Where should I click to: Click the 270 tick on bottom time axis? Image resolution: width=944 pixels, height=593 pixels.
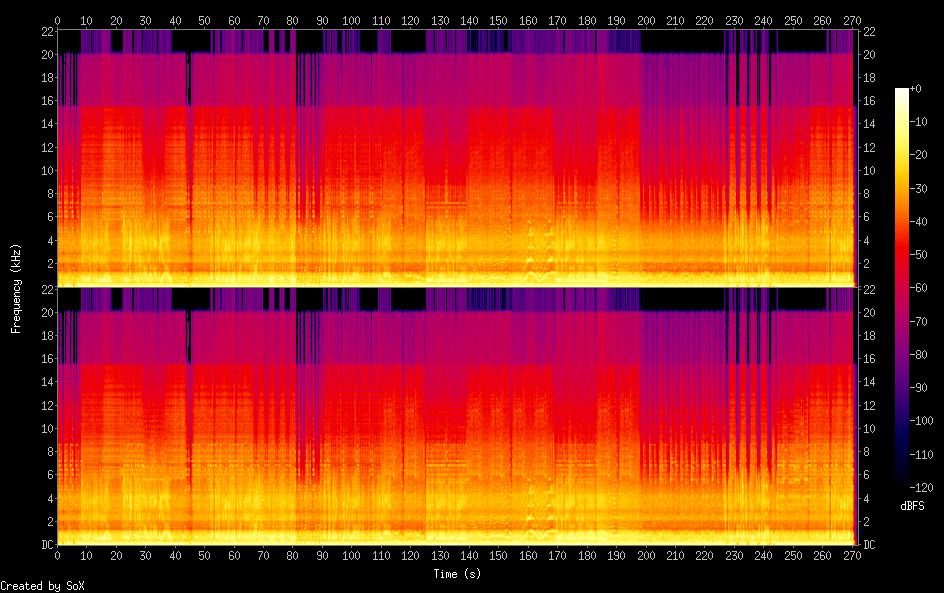click(852, 555)
